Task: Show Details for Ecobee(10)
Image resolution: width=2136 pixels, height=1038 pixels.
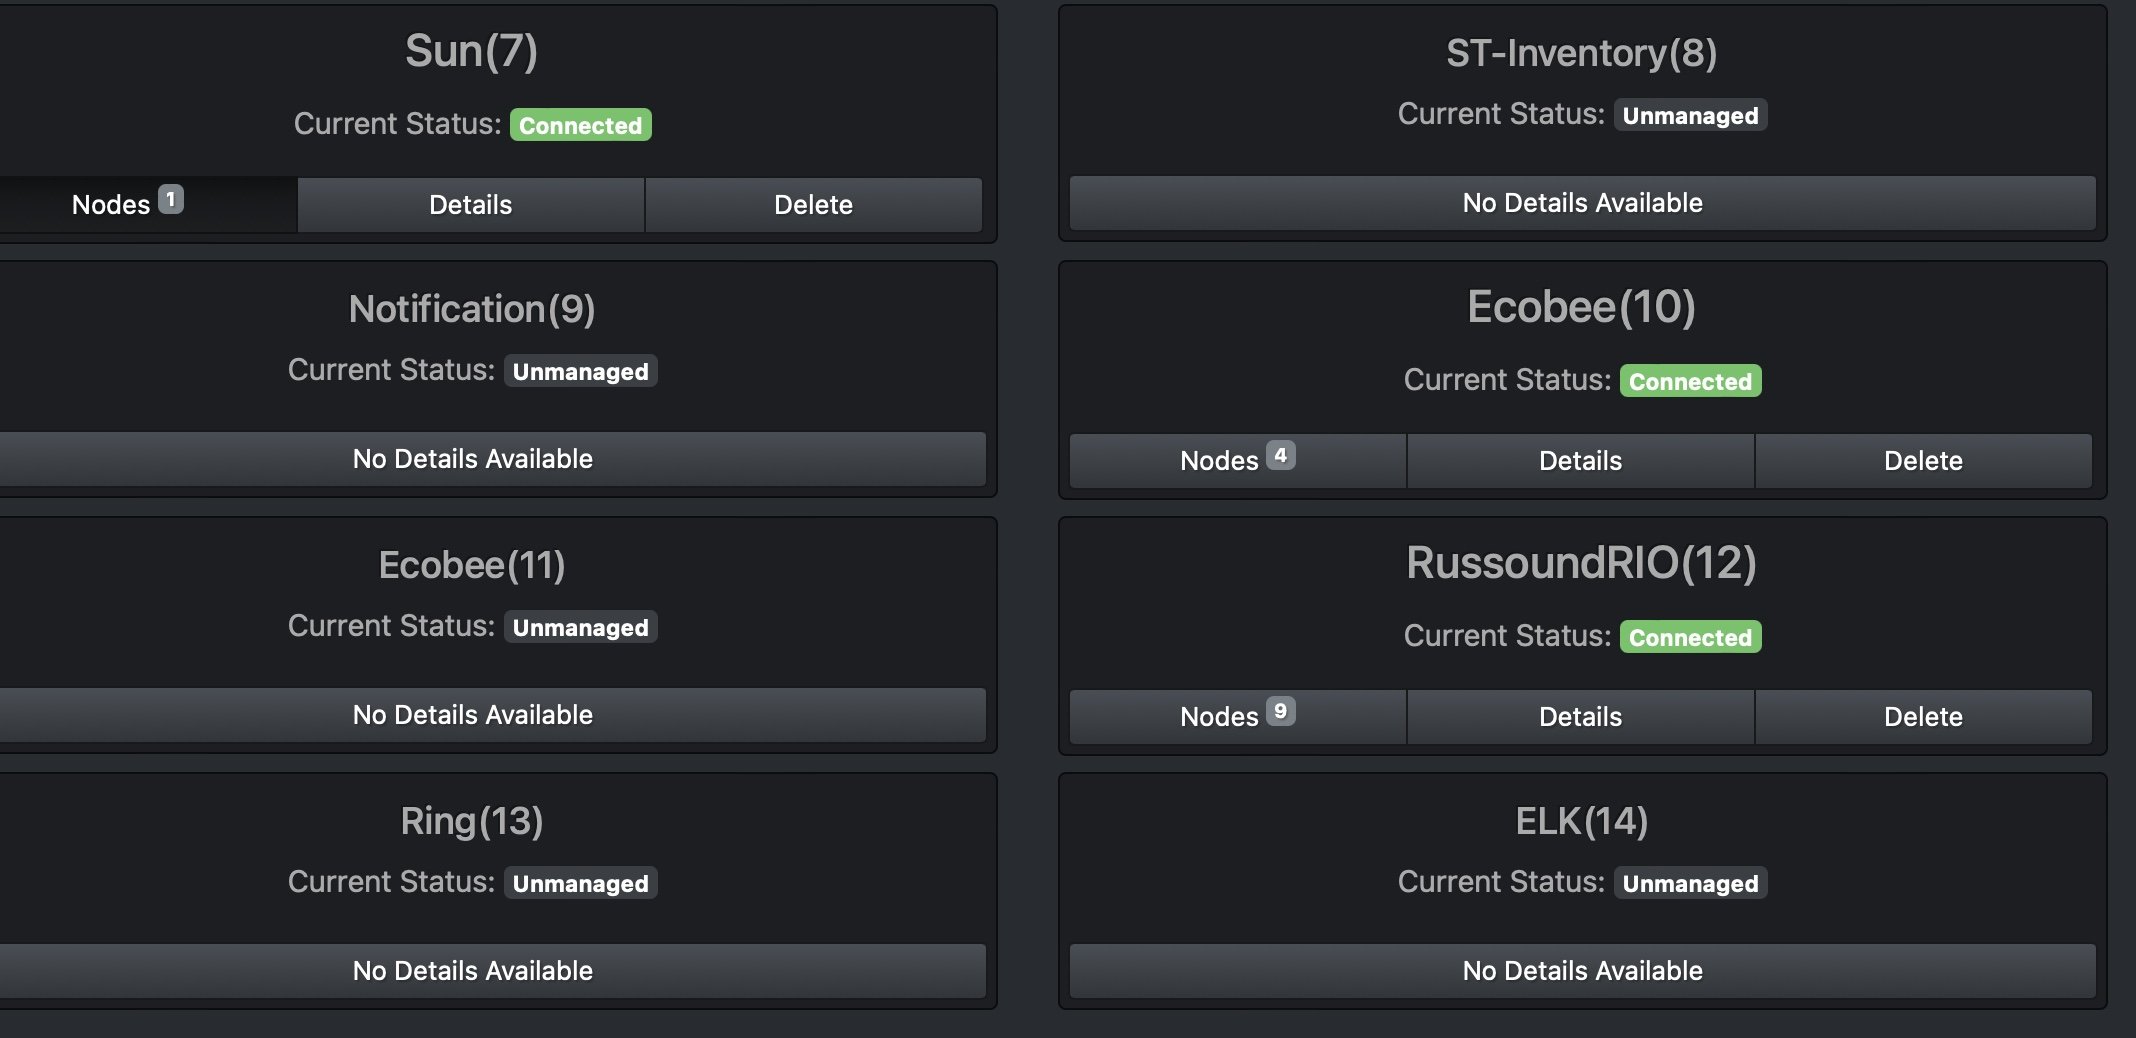Action: (x=1580, y=461)
